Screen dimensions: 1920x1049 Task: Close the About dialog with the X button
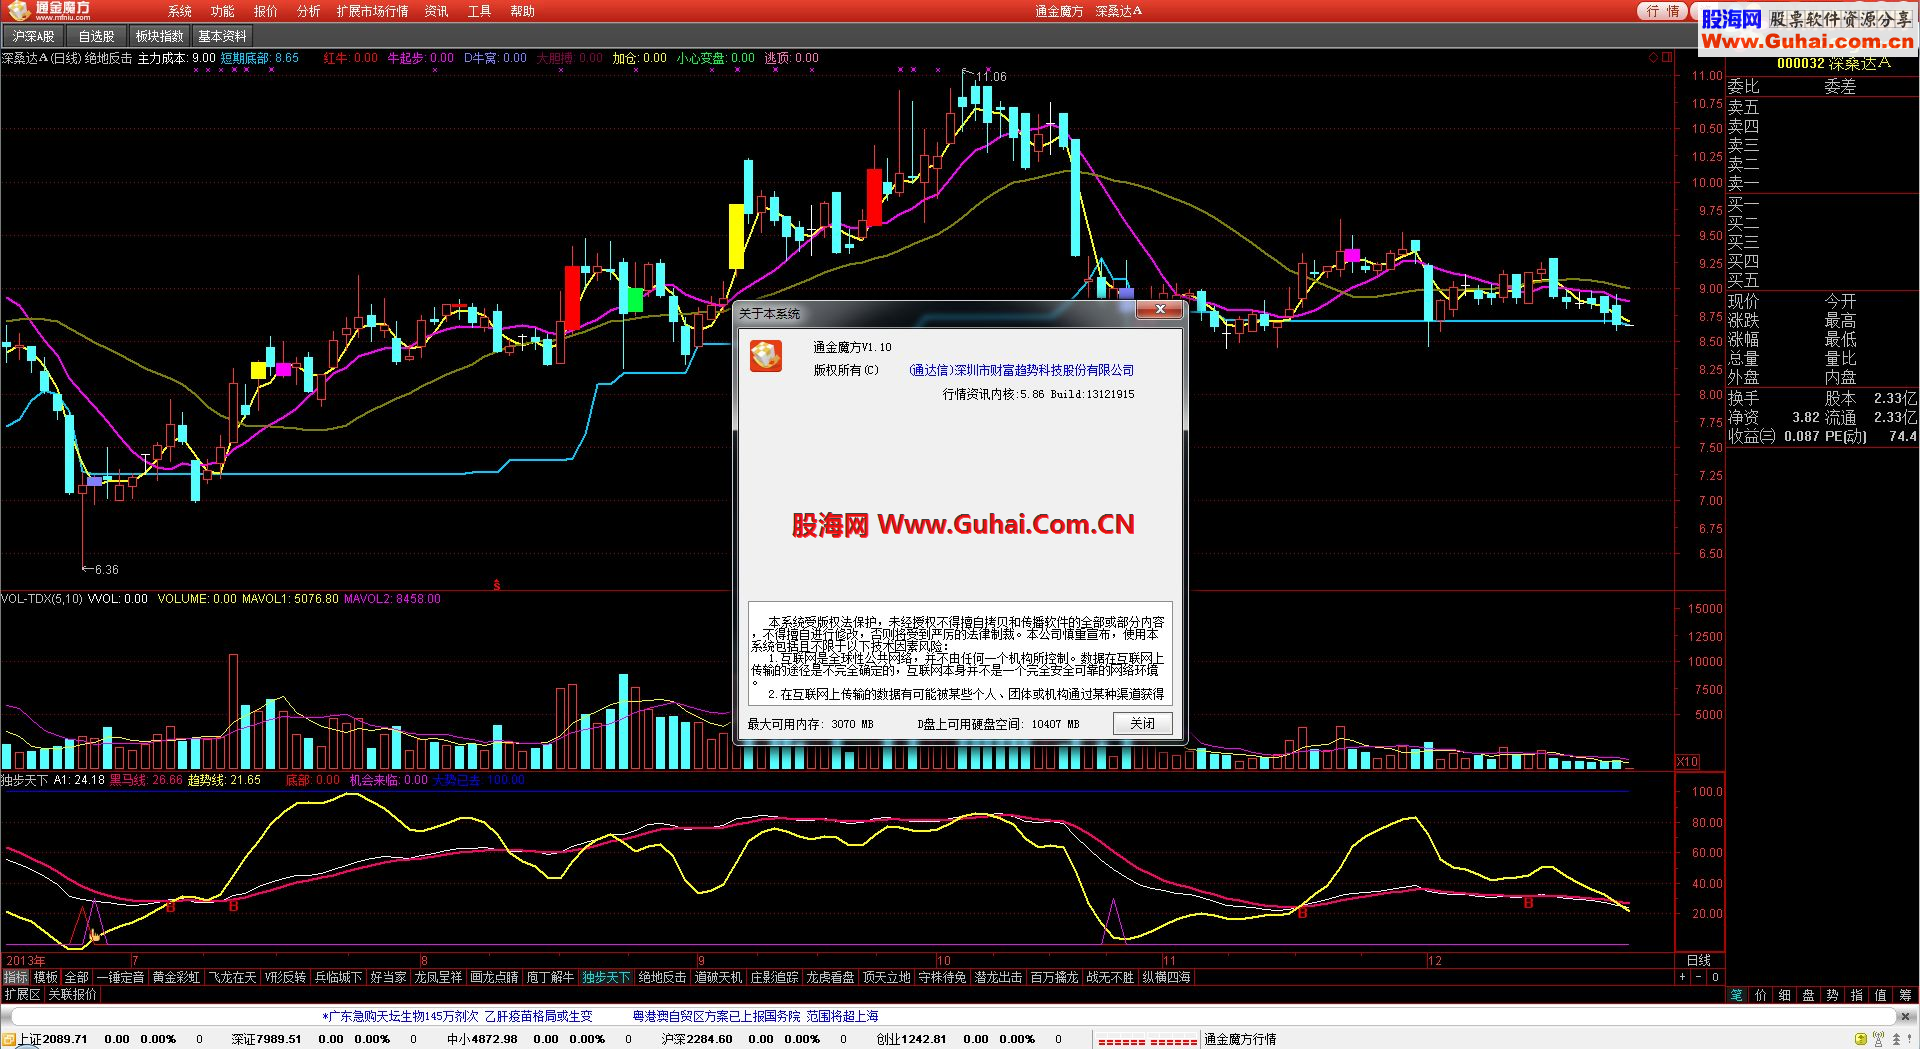pos(1160,310)
